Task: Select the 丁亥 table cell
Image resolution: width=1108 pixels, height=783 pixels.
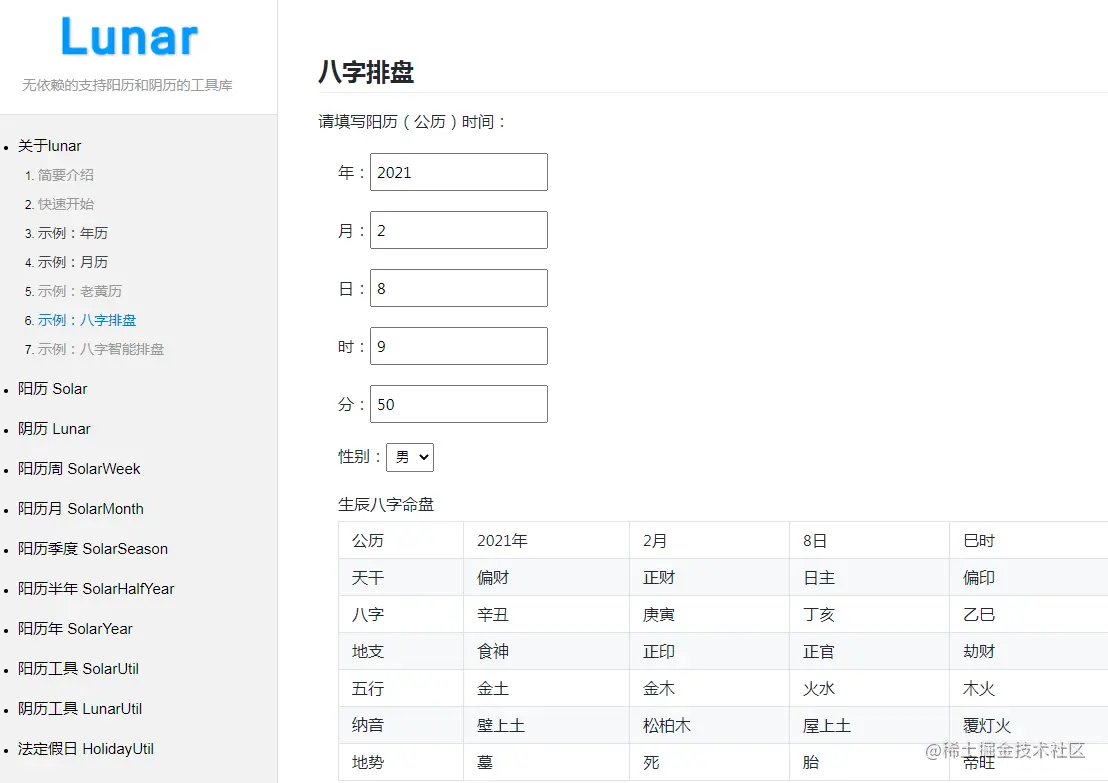Action: pyautogui.click(x=869, y=614)
